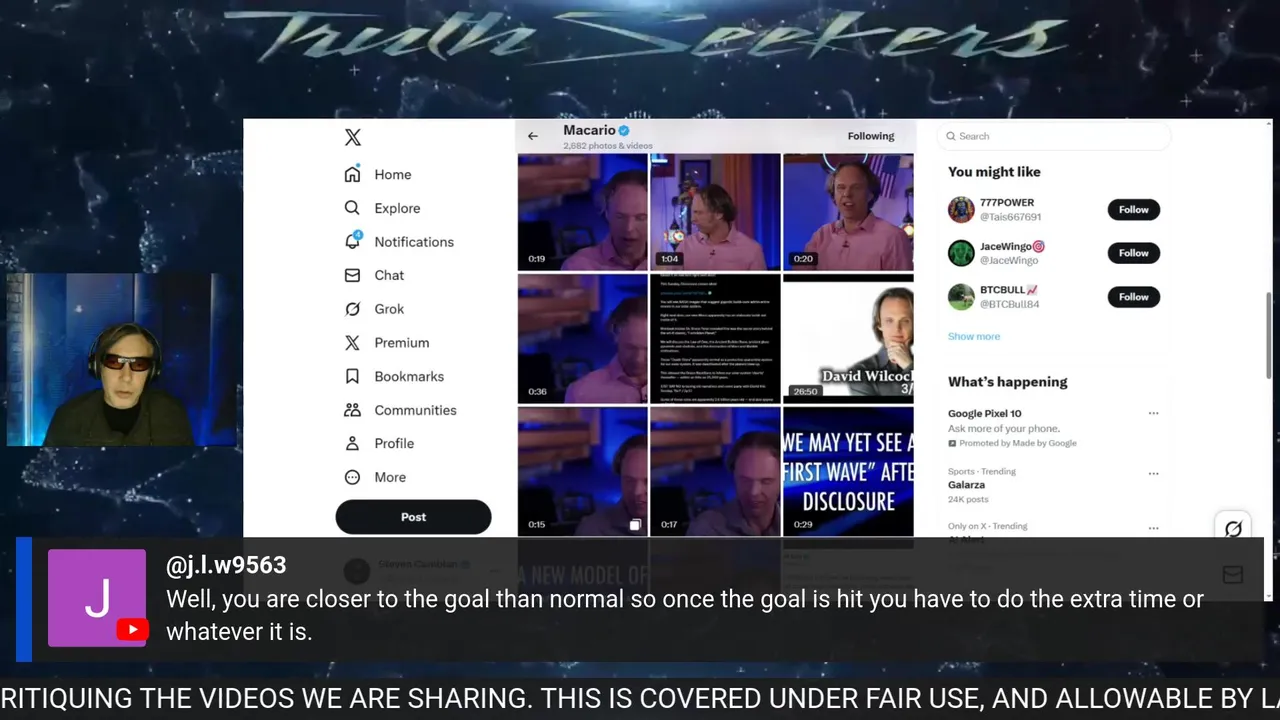Go back with the arrow icon
Viewport: 1280px width, 720px height.
533,136
